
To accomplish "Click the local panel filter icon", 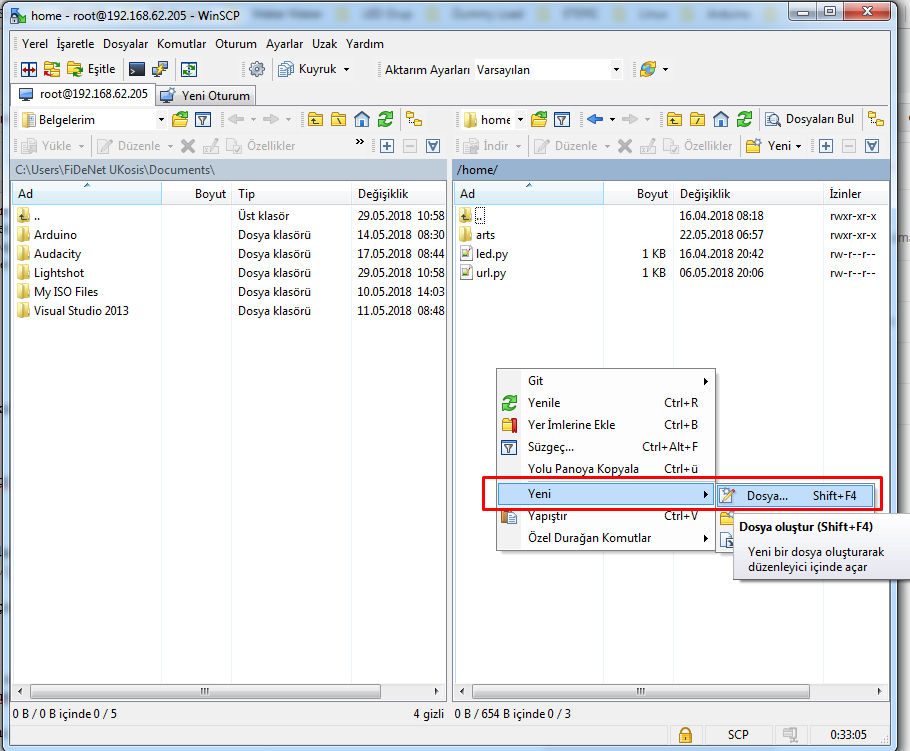I will tap(203, 120).
